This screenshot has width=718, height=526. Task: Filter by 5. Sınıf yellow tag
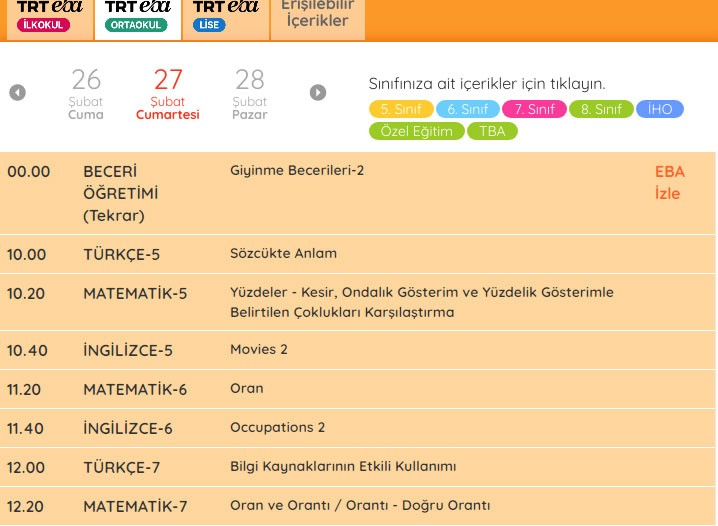(x=401, y=110)
